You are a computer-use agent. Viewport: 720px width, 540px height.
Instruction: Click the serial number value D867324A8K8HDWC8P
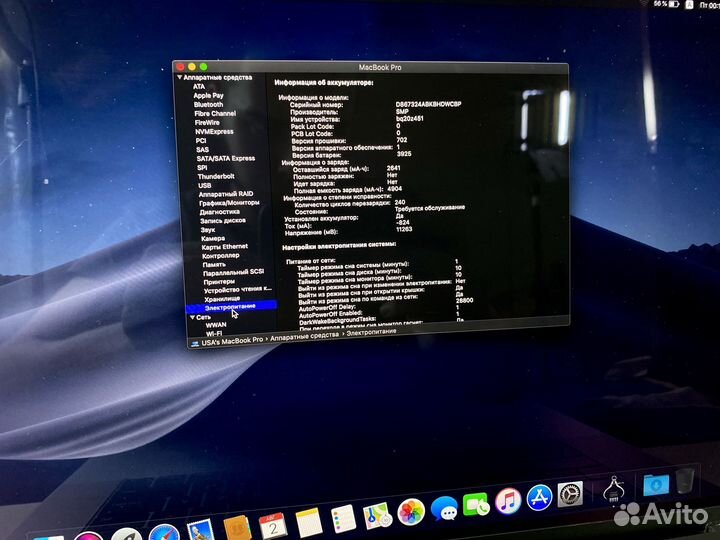coord(428,104)
